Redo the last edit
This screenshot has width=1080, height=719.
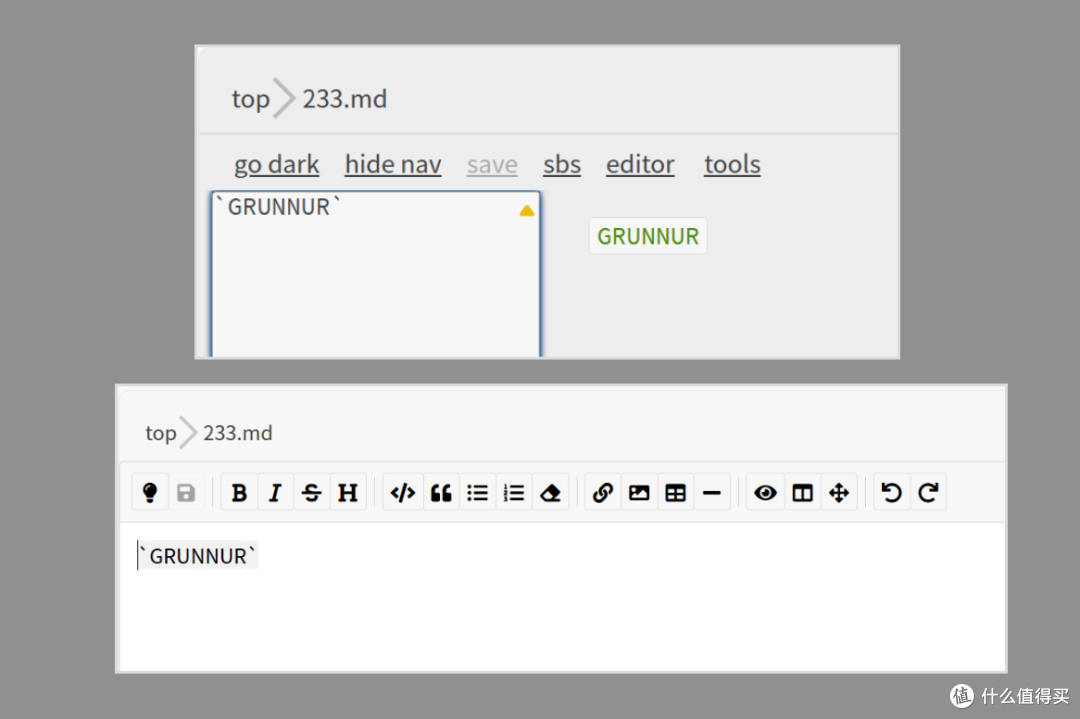928,492
